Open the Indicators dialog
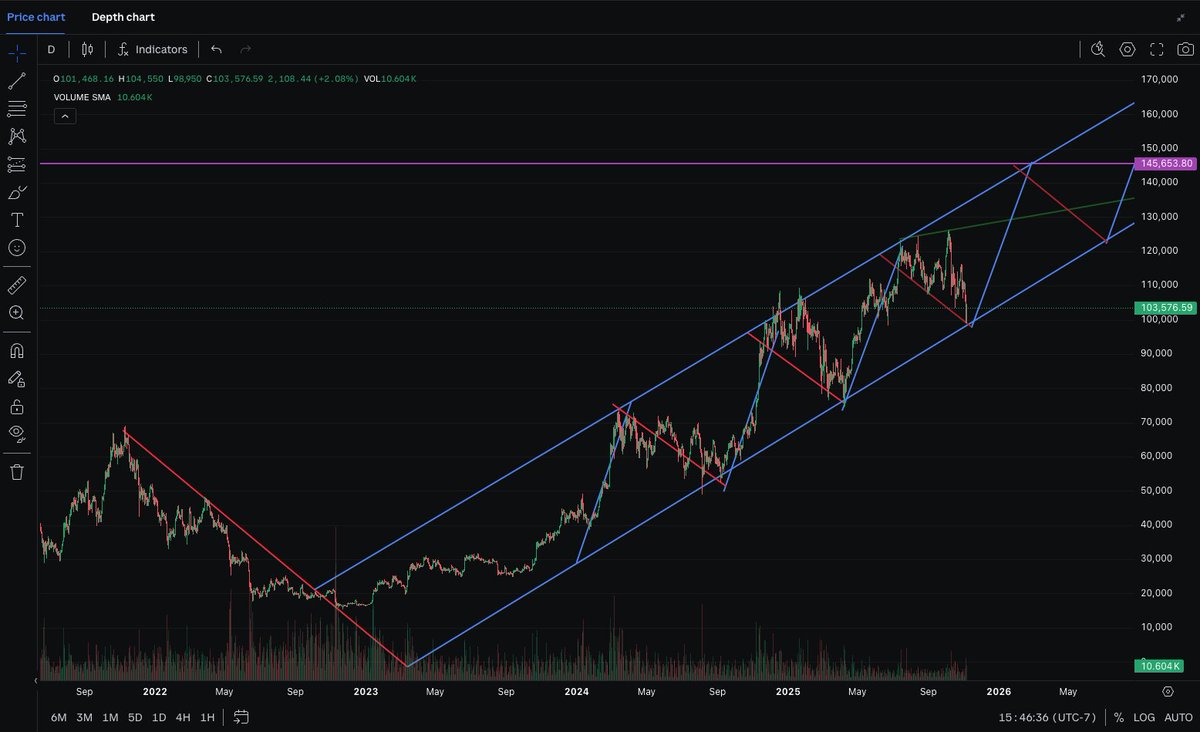1200x732 pixels. tap(152, 49)
